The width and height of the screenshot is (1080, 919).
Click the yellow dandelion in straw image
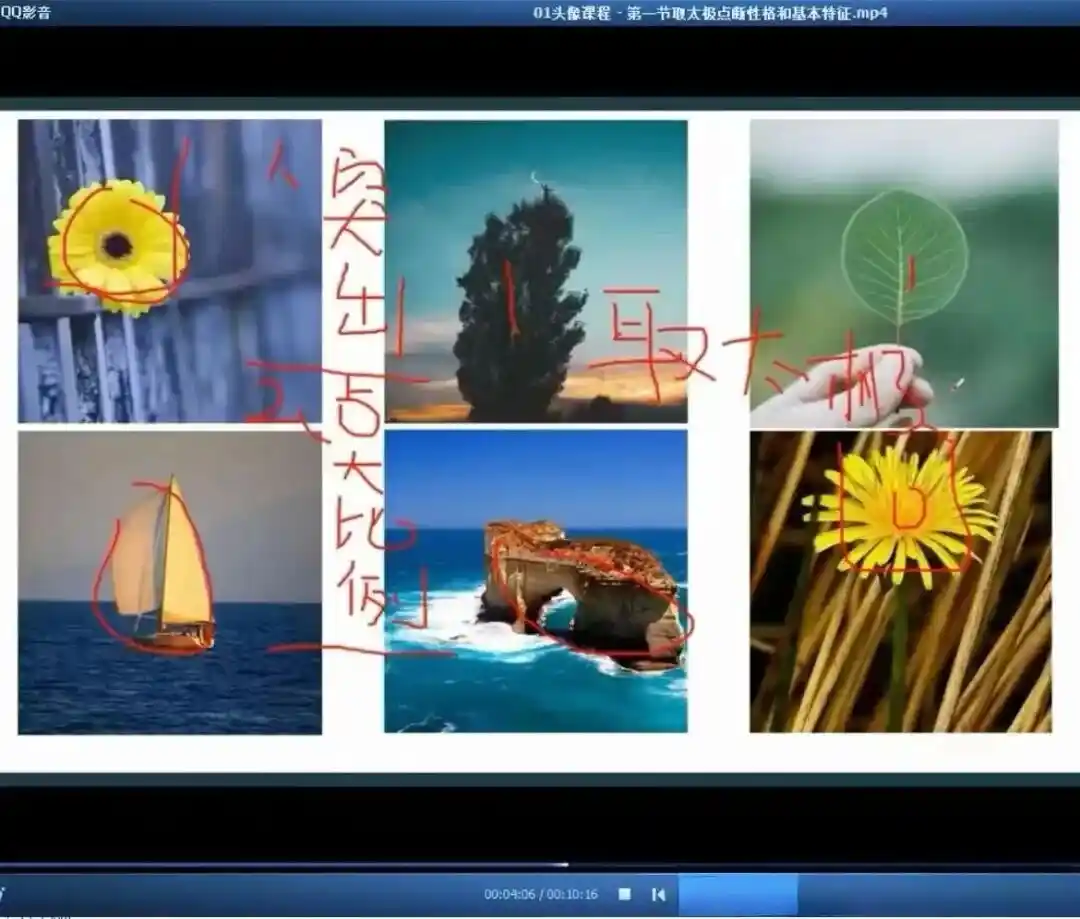tap(901, 582)
